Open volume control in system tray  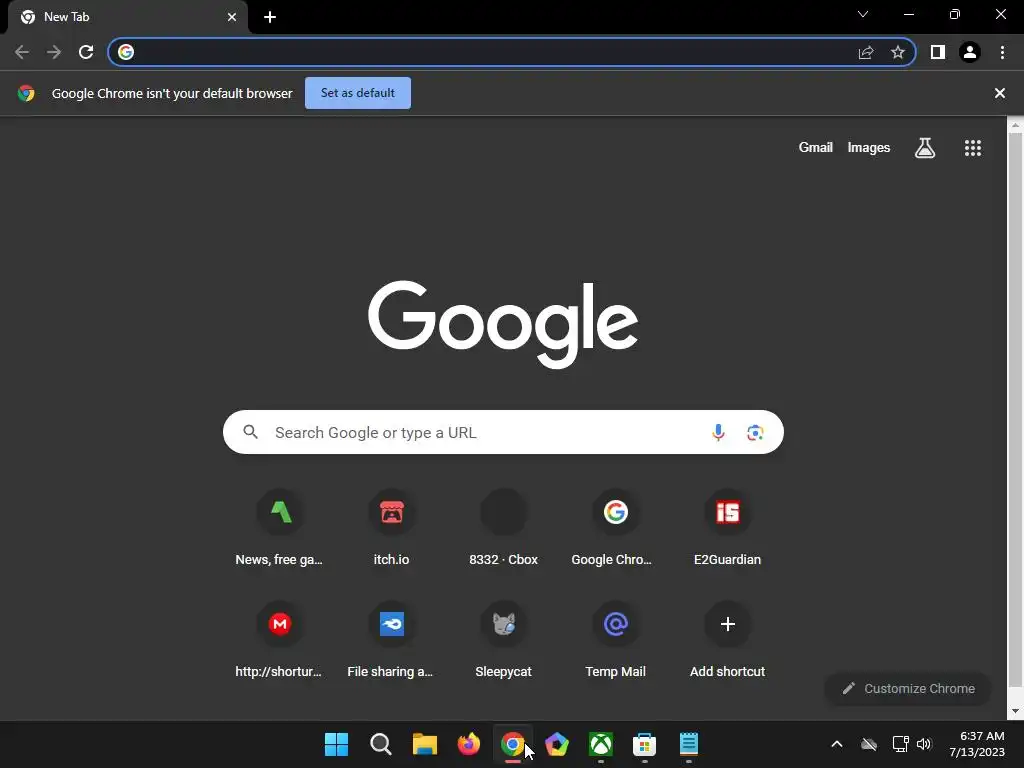[x=924, y=744]
